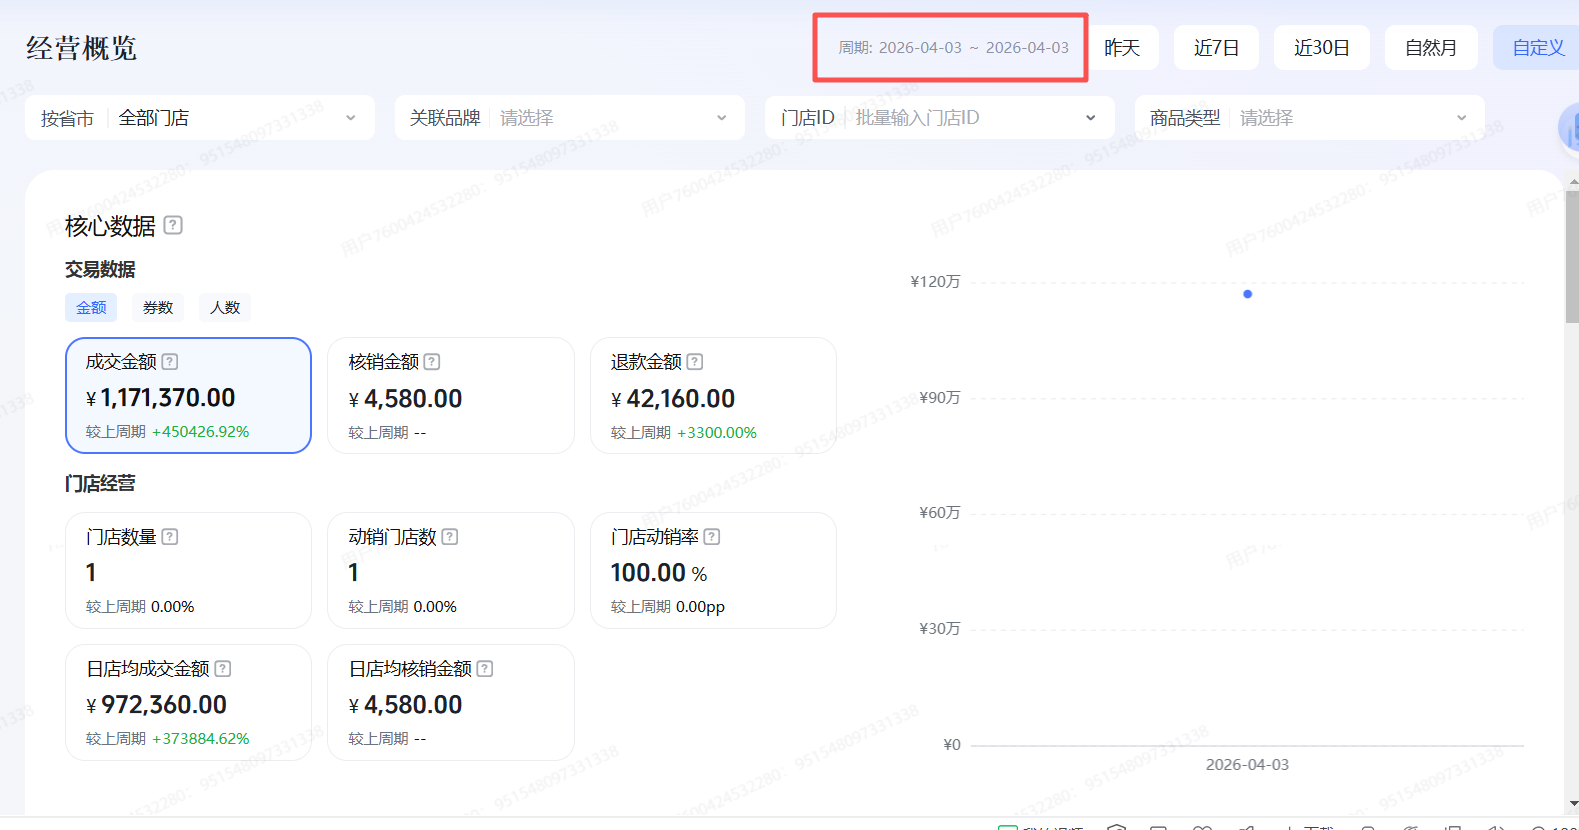Click the ¥1,171,370.00 value
Screen dimensions: 1579x830
[x=161, y=398]
